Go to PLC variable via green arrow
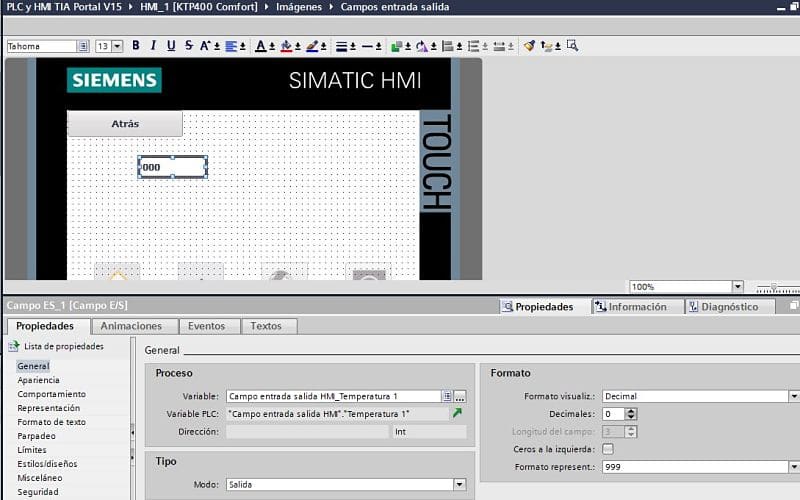The image size is (800, 500). [x=457, y=413]
